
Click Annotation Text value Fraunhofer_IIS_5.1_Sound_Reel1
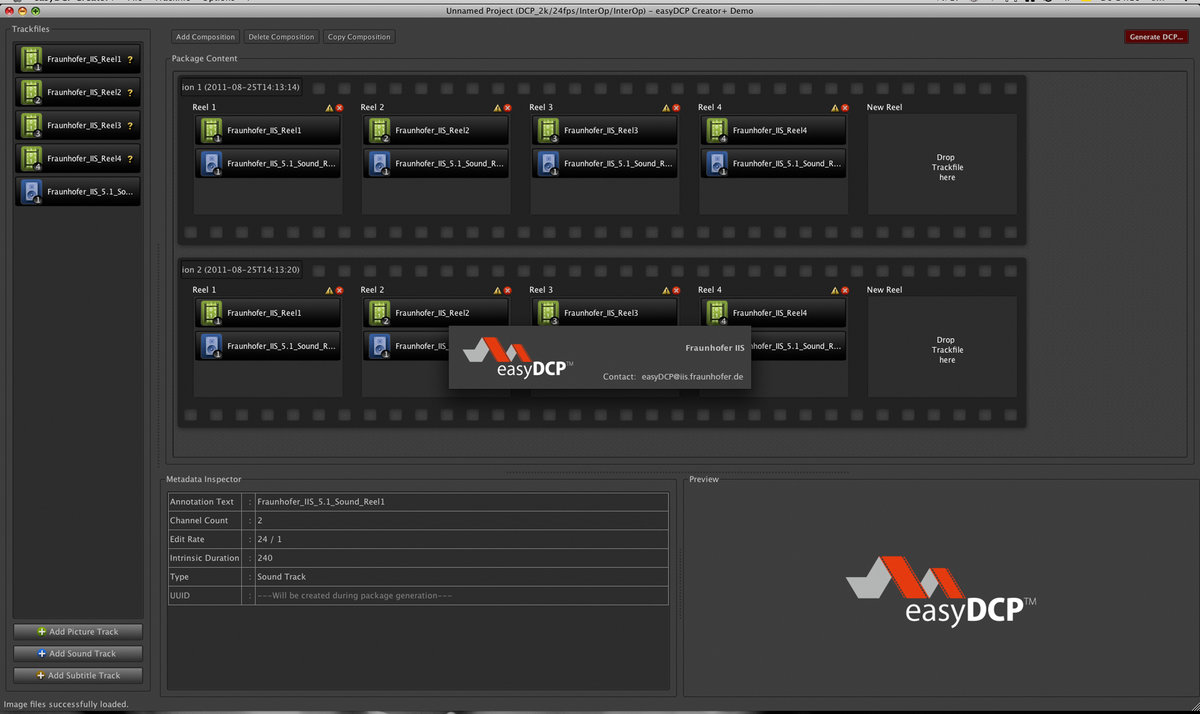[x=321, y=502]
